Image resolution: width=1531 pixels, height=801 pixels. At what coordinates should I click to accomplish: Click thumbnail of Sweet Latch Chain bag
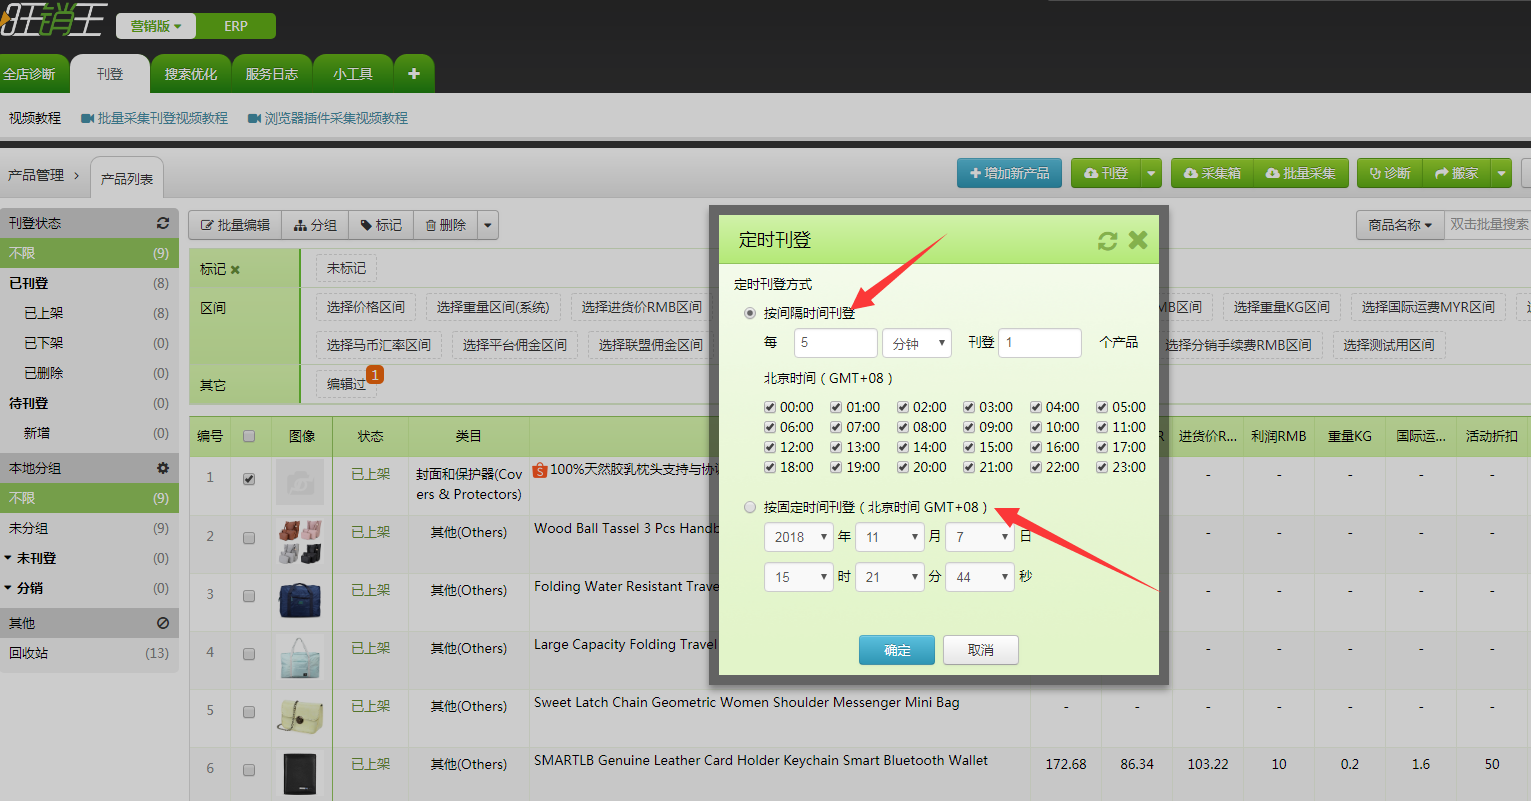click(300, 714)
